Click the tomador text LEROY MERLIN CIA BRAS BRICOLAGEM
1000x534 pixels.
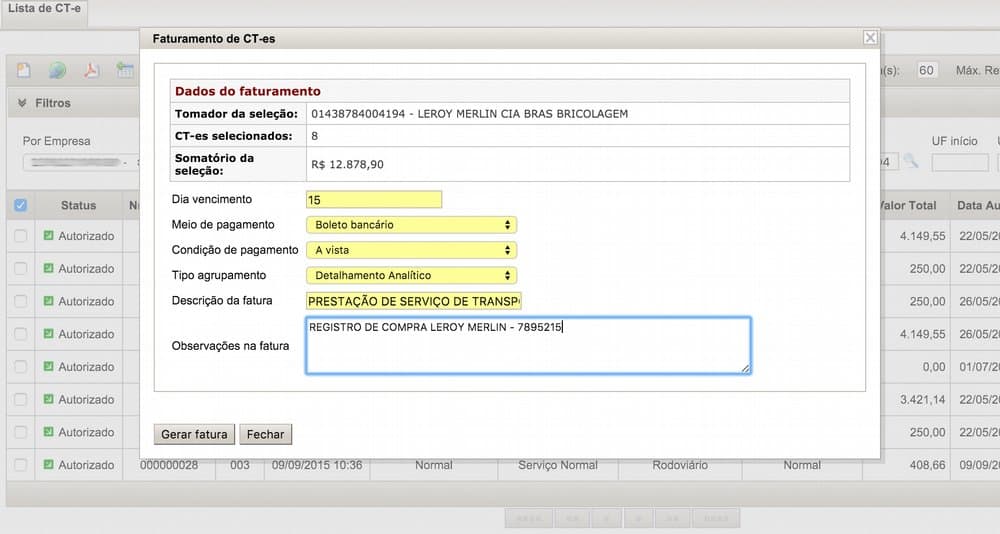pos(522,114)
